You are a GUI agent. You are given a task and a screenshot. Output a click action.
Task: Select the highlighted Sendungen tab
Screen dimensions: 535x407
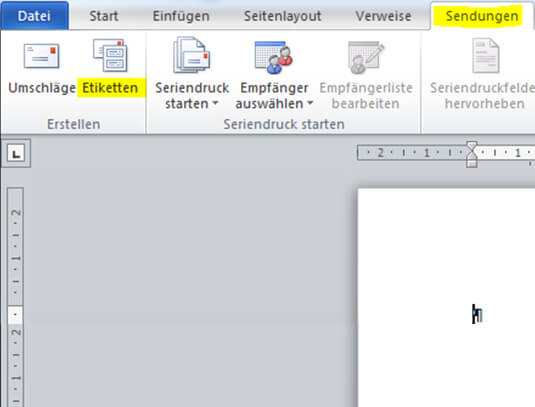click(482, 16)
